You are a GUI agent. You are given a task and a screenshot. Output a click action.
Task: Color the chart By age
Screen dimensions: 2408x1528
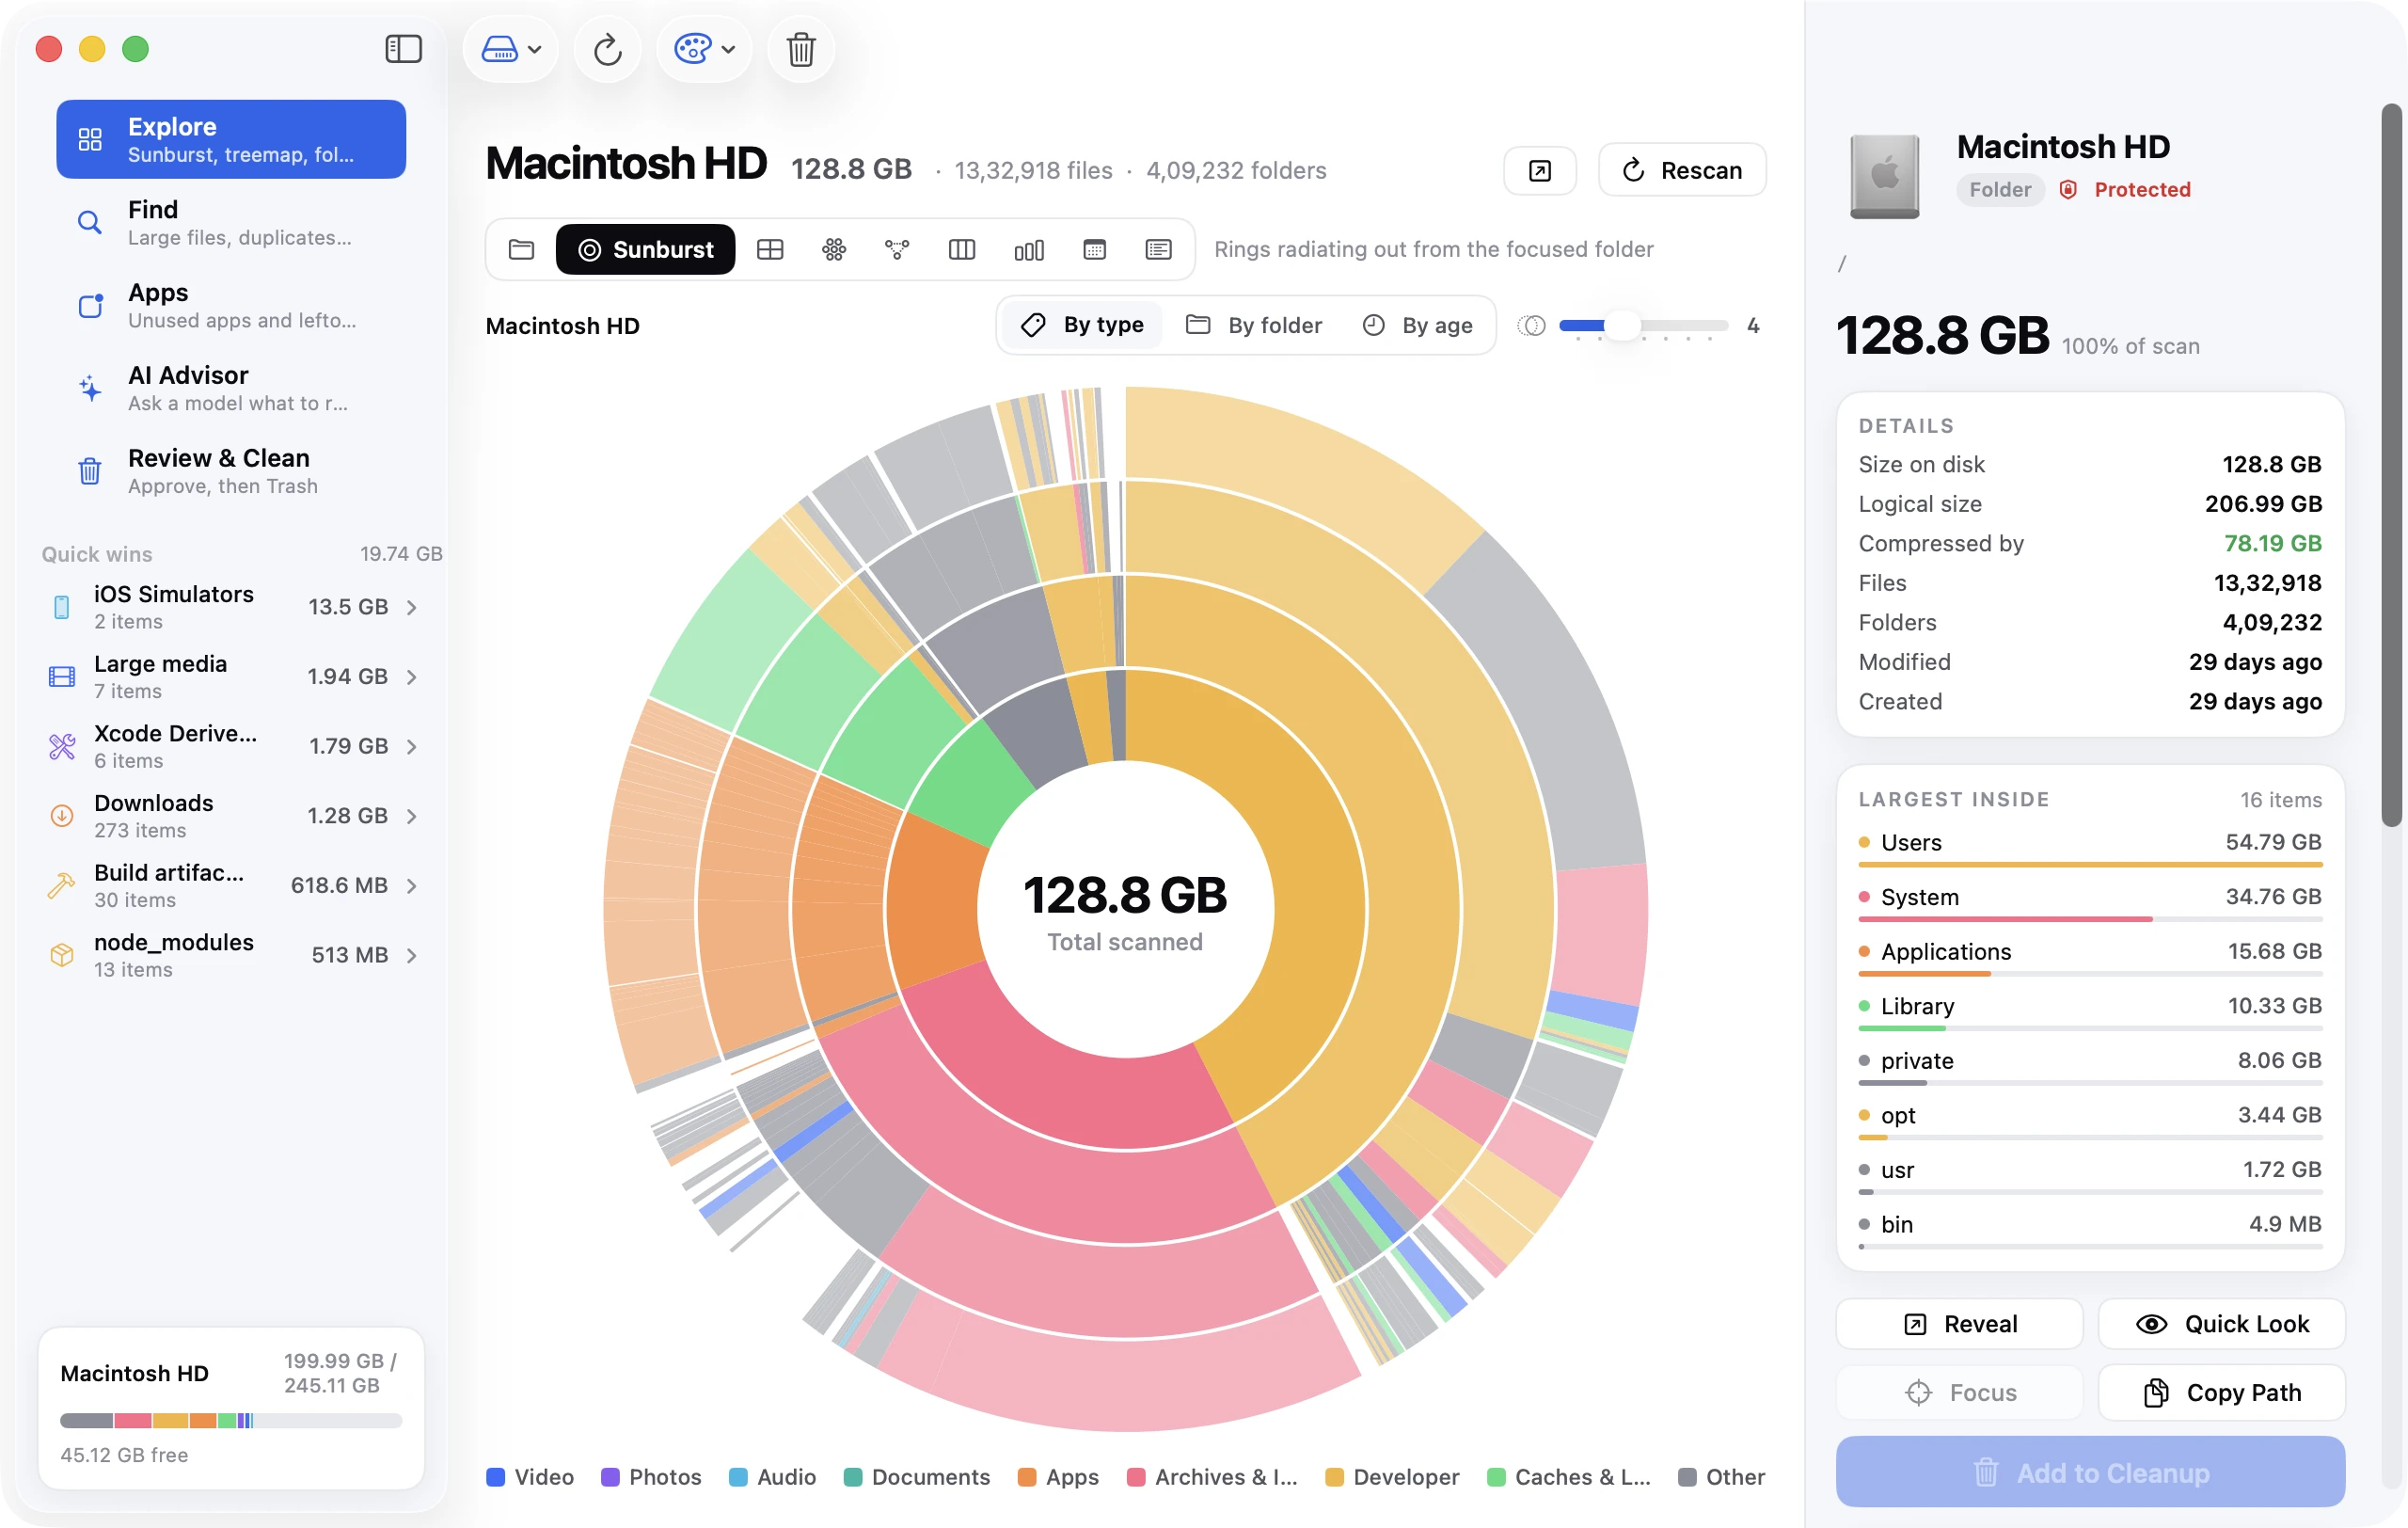click(x=1418, y=325)
